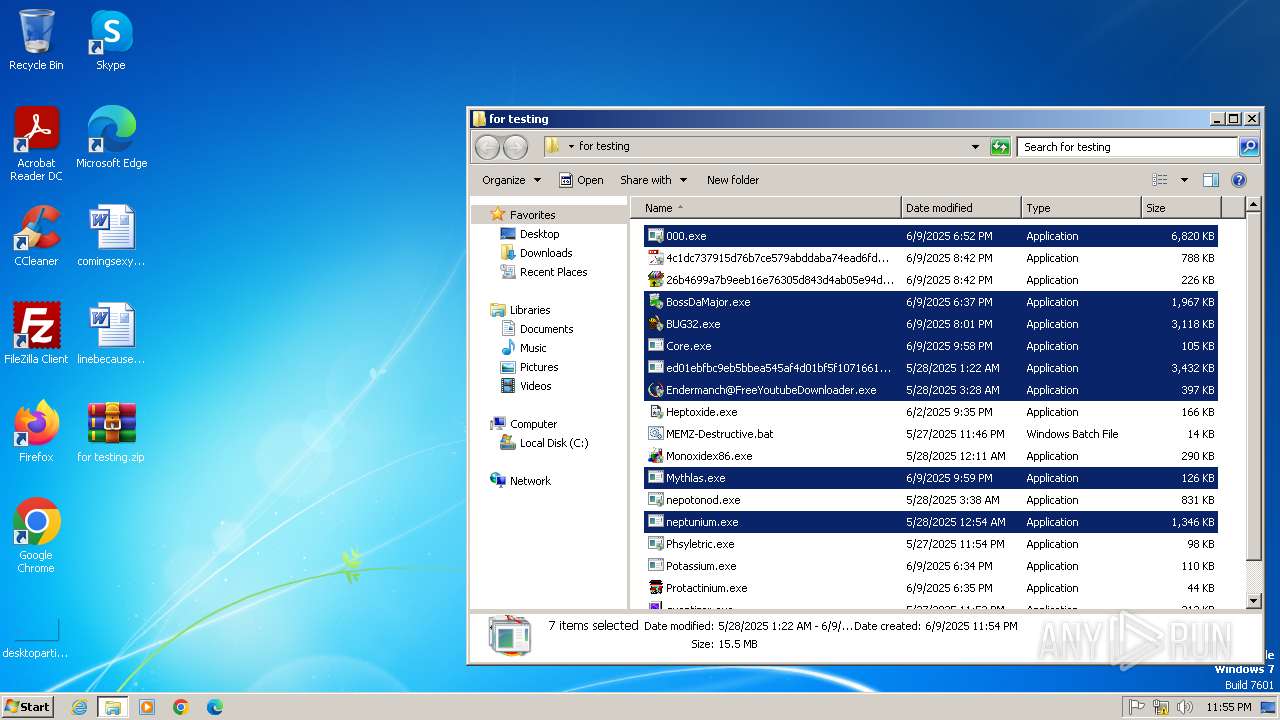Open the view options dropdown arrow

click(x=1184, y=180)
